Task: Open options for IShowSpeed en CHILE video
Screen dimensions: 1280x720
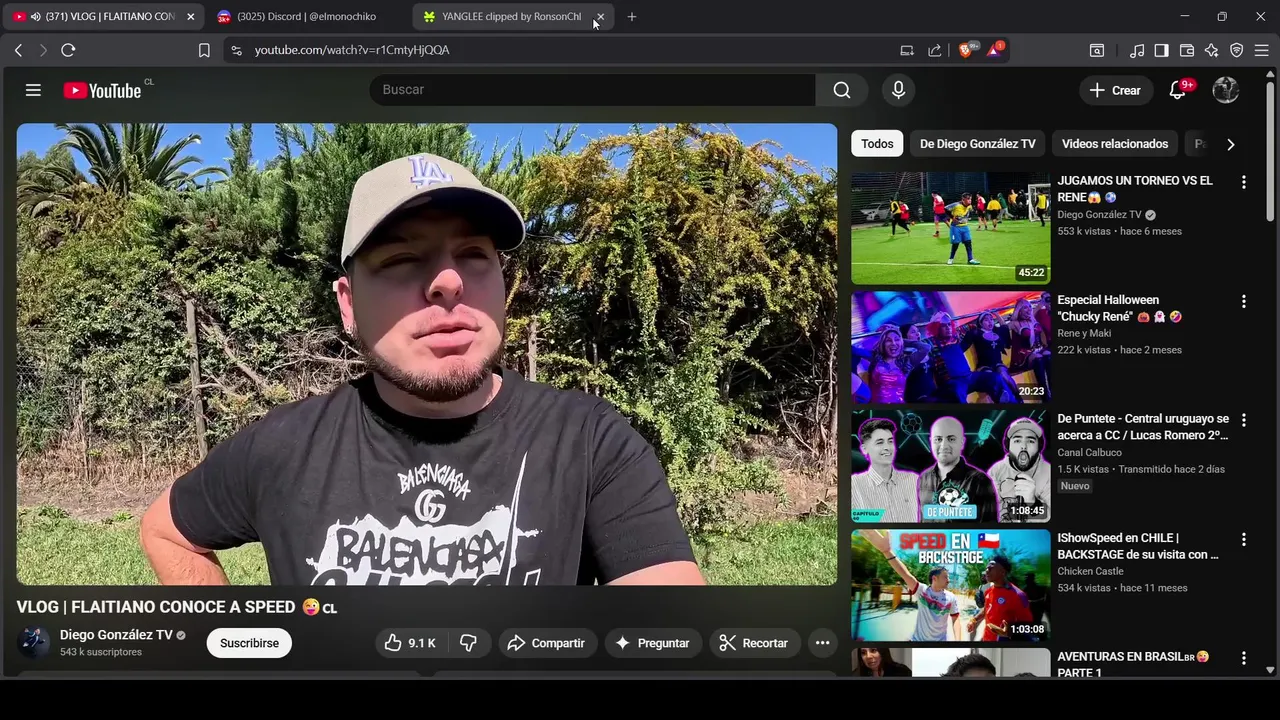Action: 1244,539
